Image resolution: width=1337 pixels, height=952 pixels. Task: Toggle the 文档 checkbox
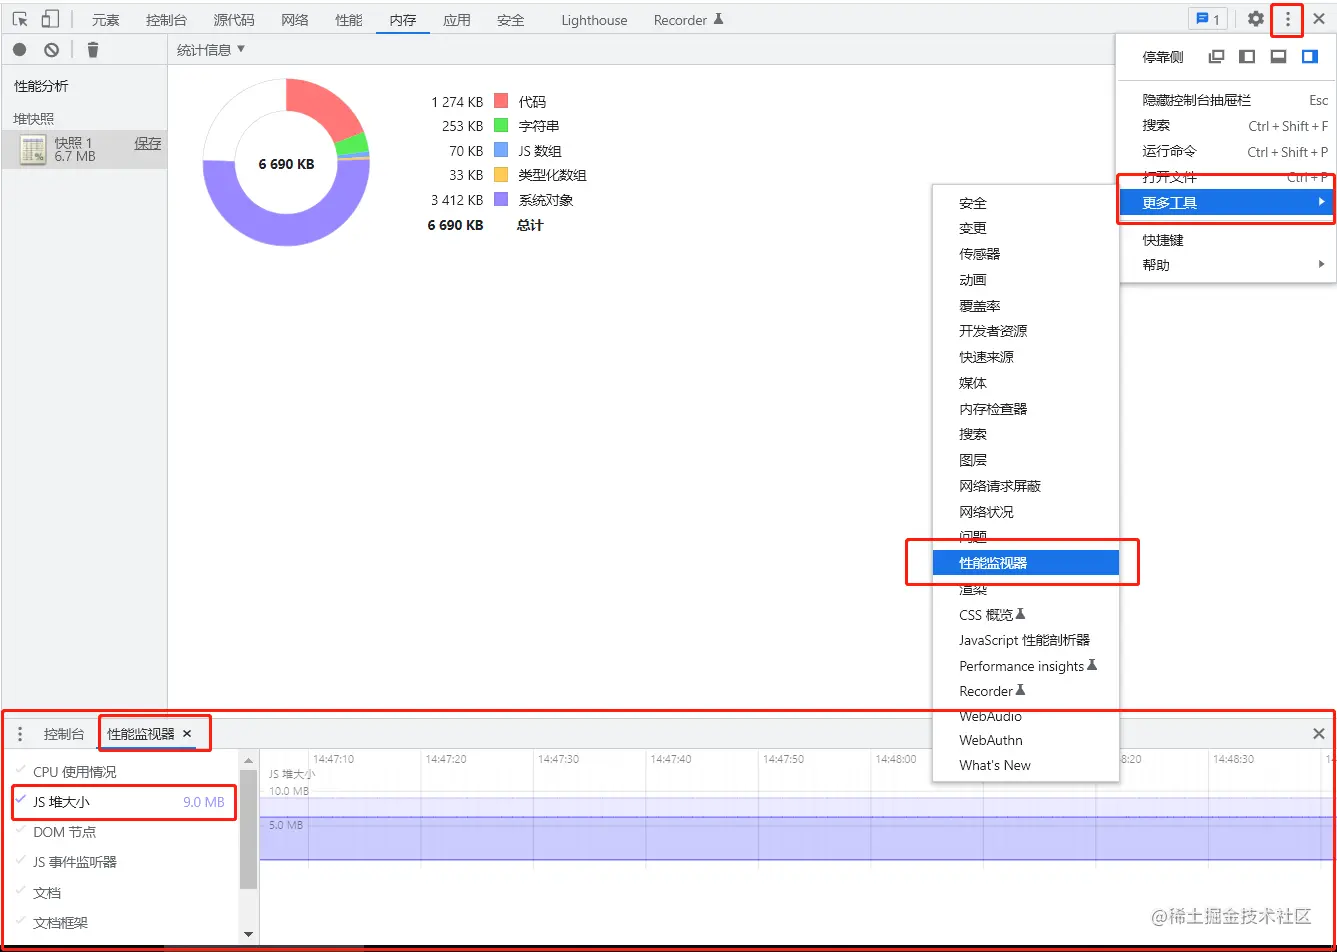click(21, 892)
